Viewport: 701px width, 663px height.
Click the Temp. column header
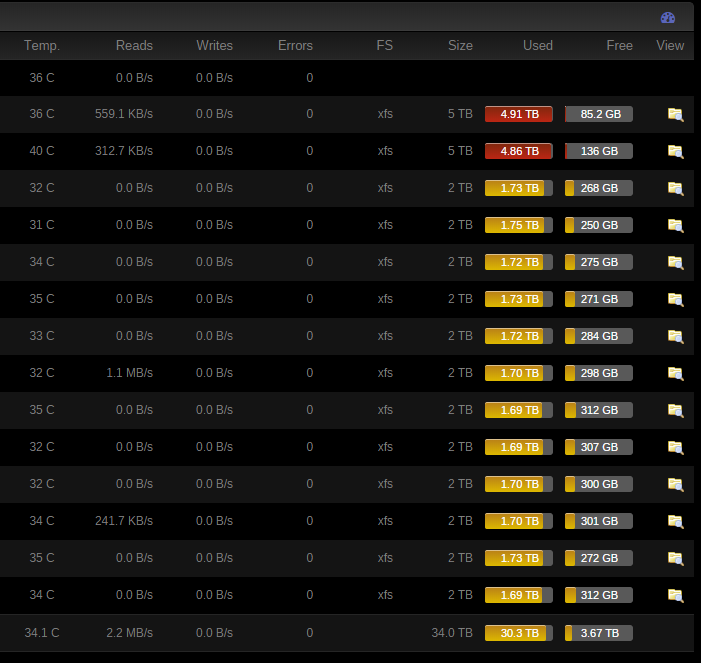point(42,46)
